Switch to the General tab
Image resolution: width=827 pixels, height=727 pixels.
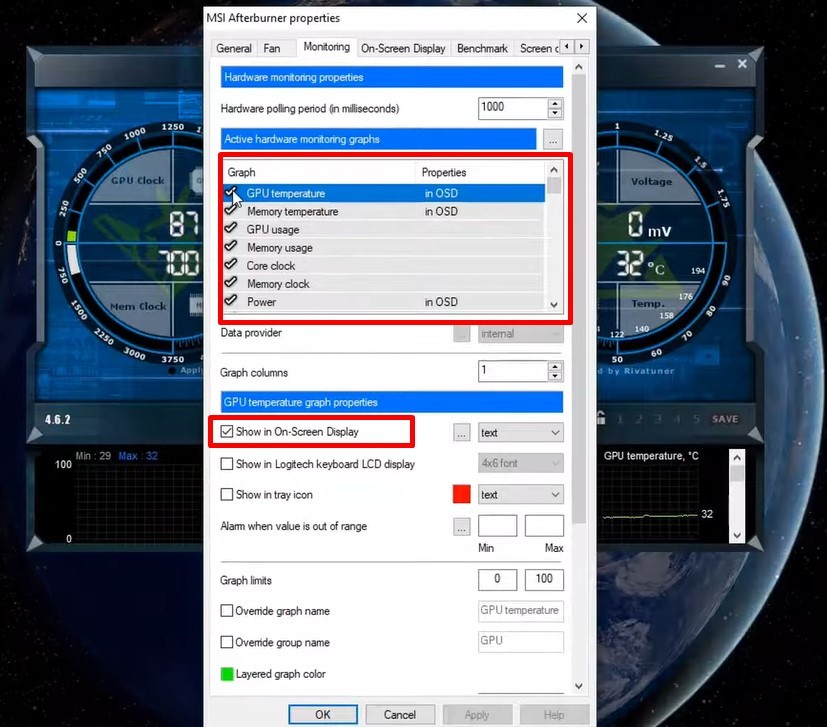[234, 48]
